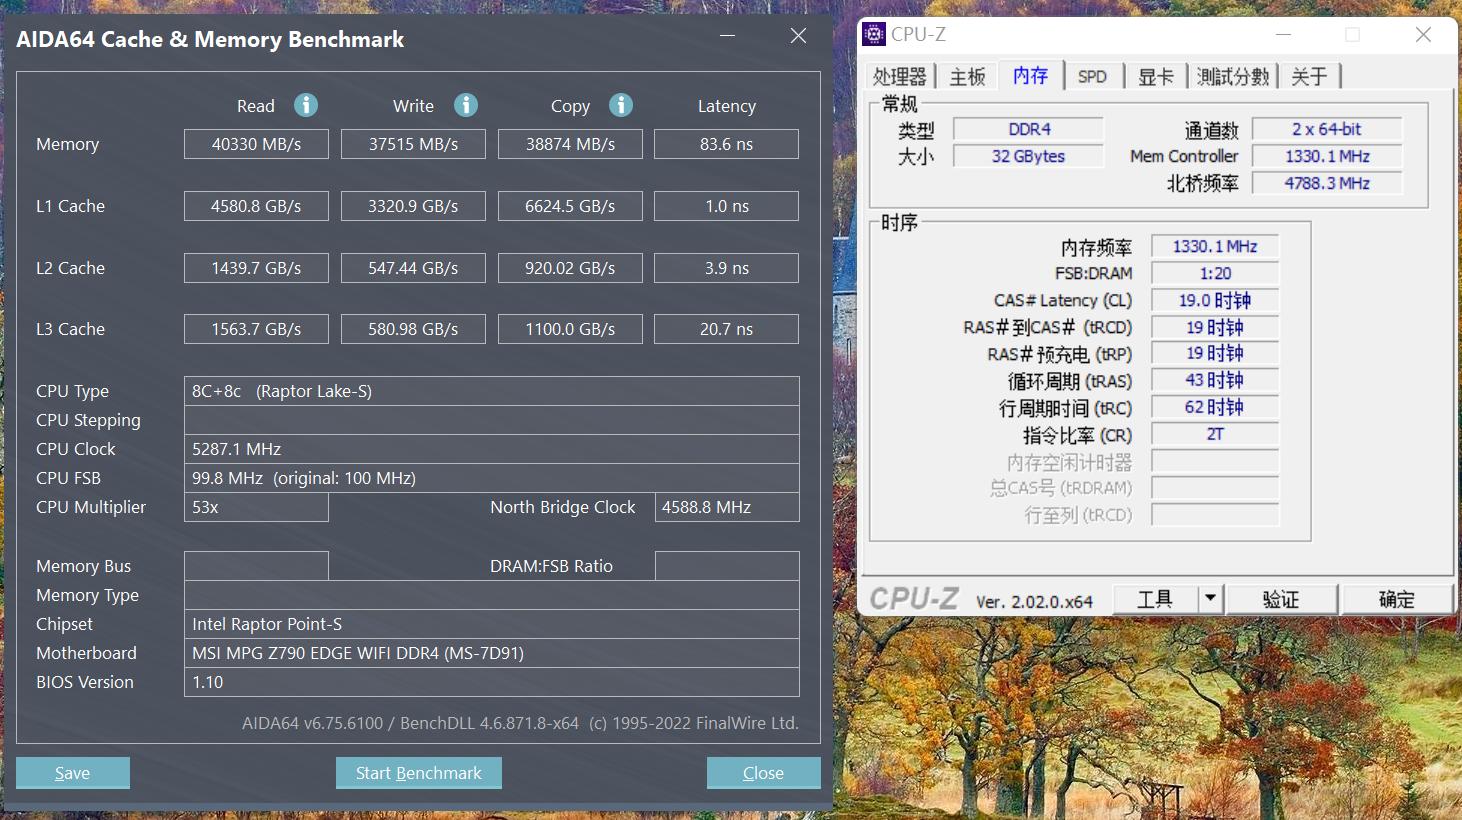Click the 验证 button in CPU-Z

1282,598
